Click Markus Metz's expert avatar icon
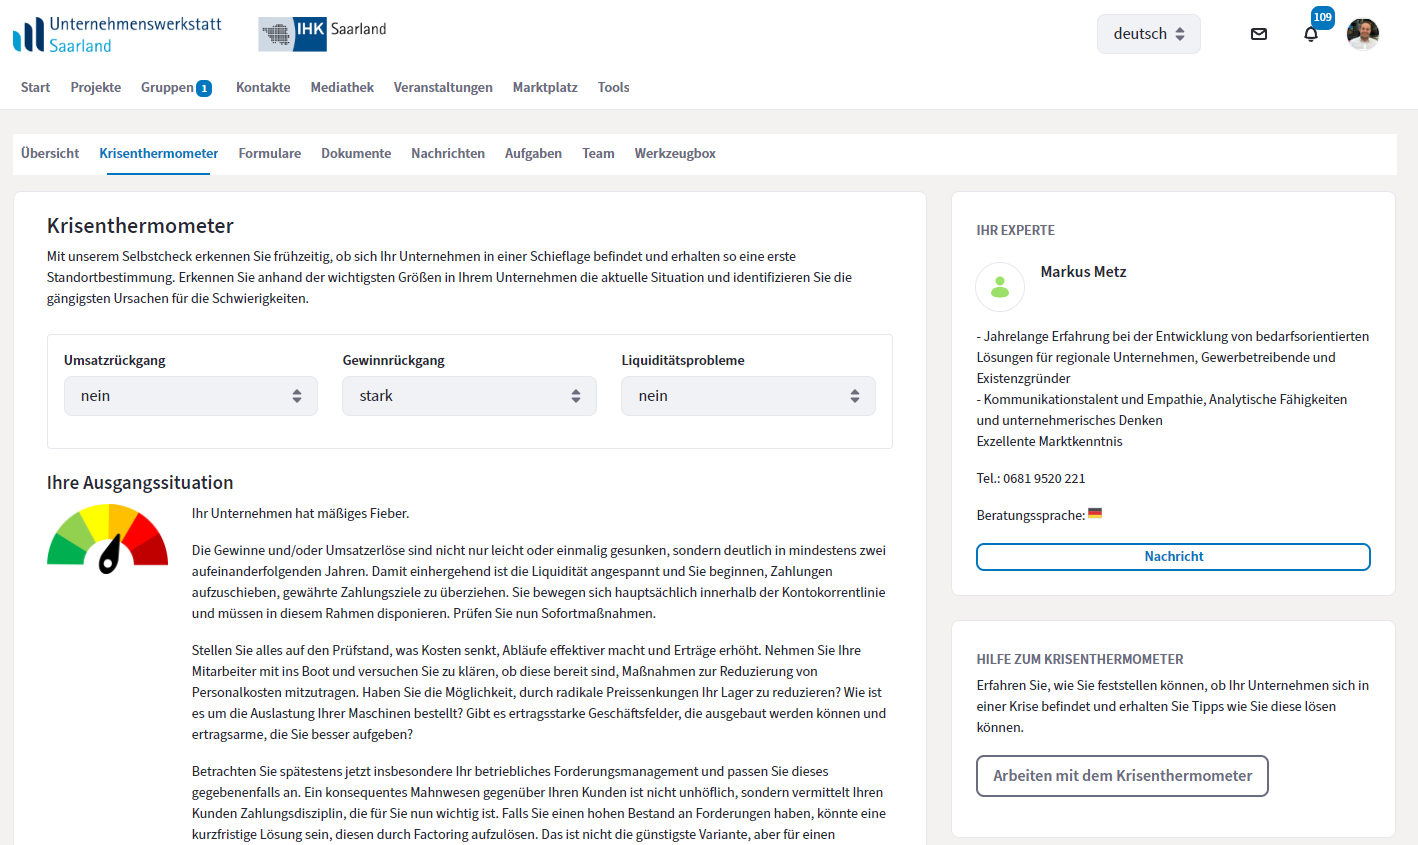 tap(1000, 287)
